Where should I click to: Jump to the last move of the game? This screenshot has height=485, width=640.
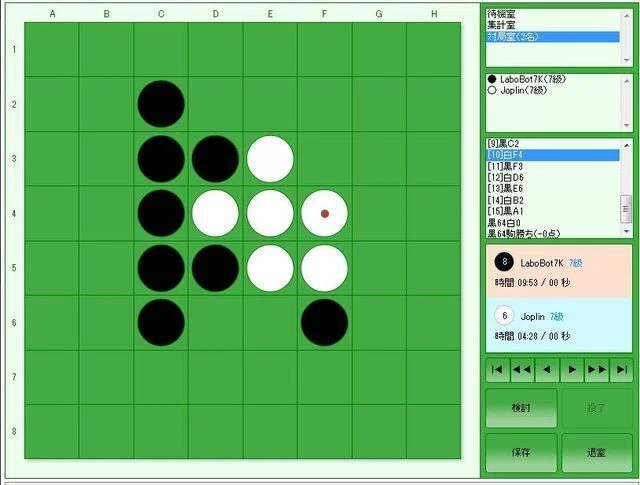point(621,370)
